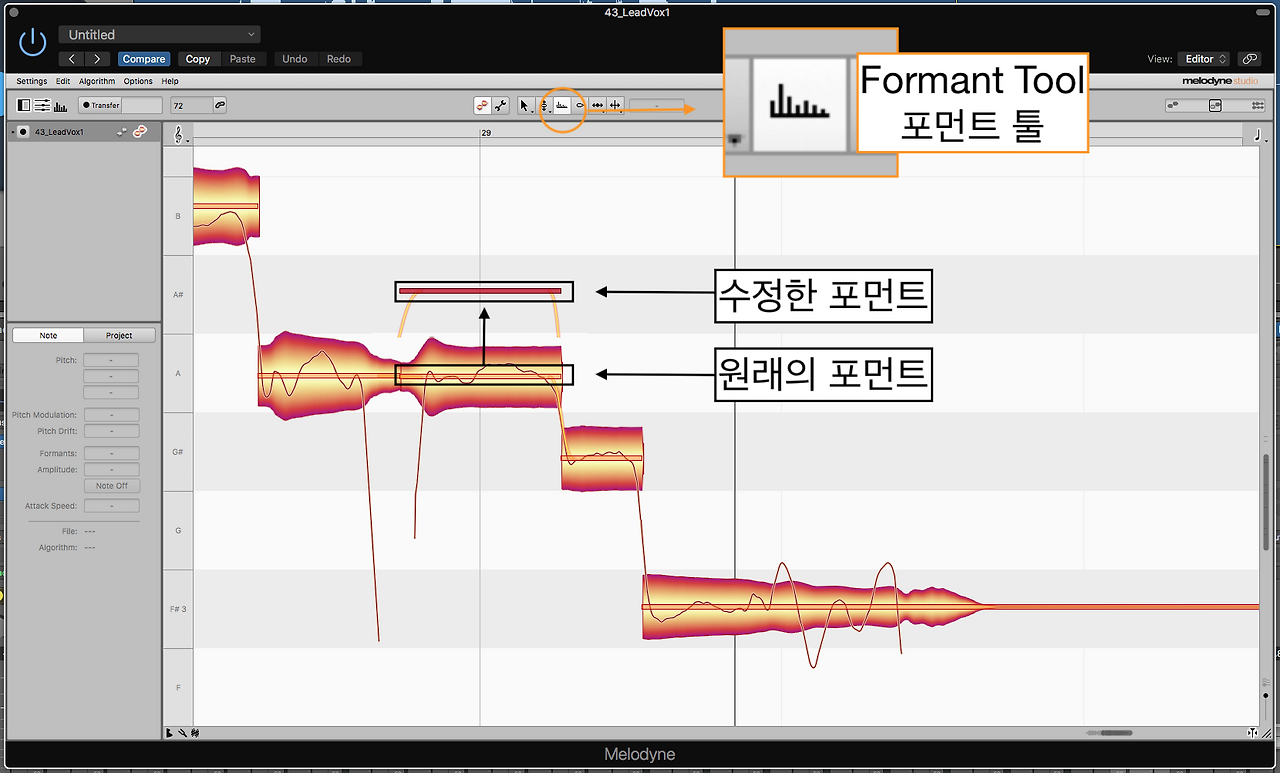Toggle record arm for 43_LeadVox1 track
Viewport: 1280px width, 773px height.
(23, 132)
